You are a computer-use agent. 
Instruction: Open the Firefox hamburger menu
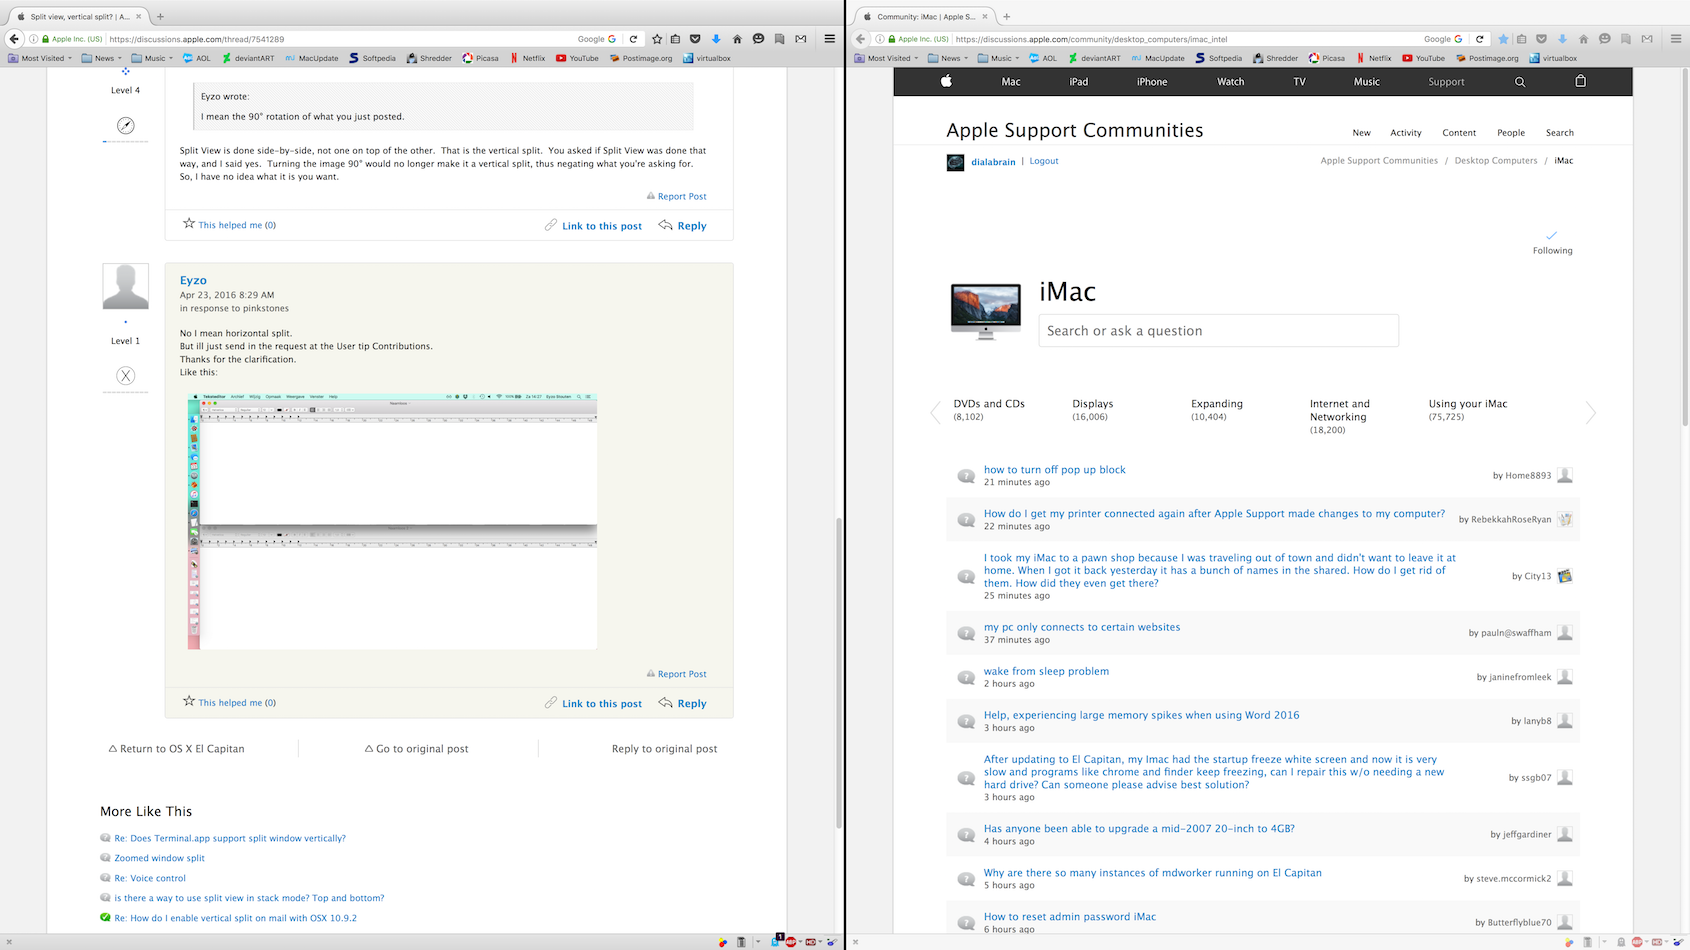pos(830,38)
